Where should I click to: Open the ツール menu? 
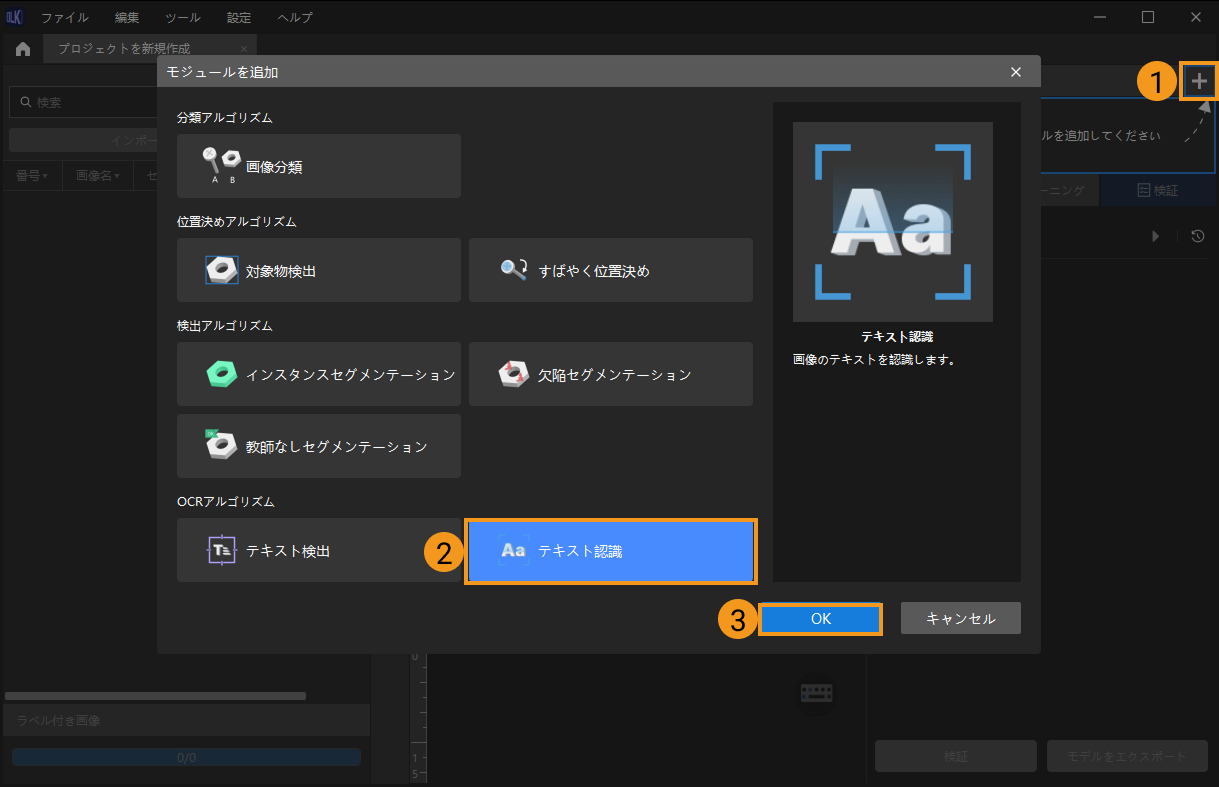point(183,17)
